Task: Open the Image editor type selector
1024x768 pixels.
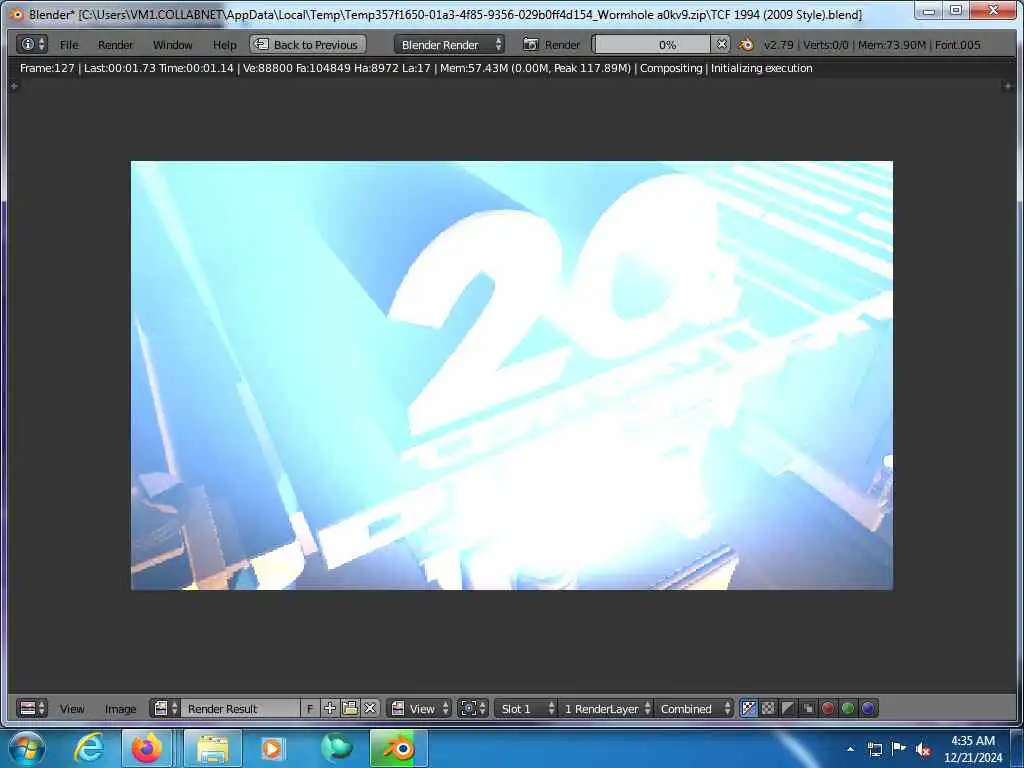Action: [x=31, y=708]
